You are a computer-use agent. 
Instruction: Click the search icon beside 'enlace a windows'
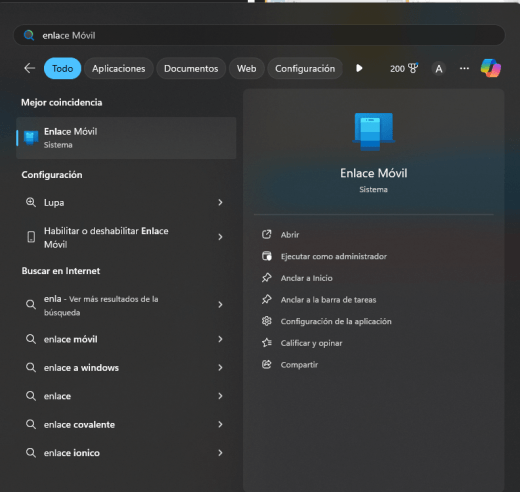(31, 368)
